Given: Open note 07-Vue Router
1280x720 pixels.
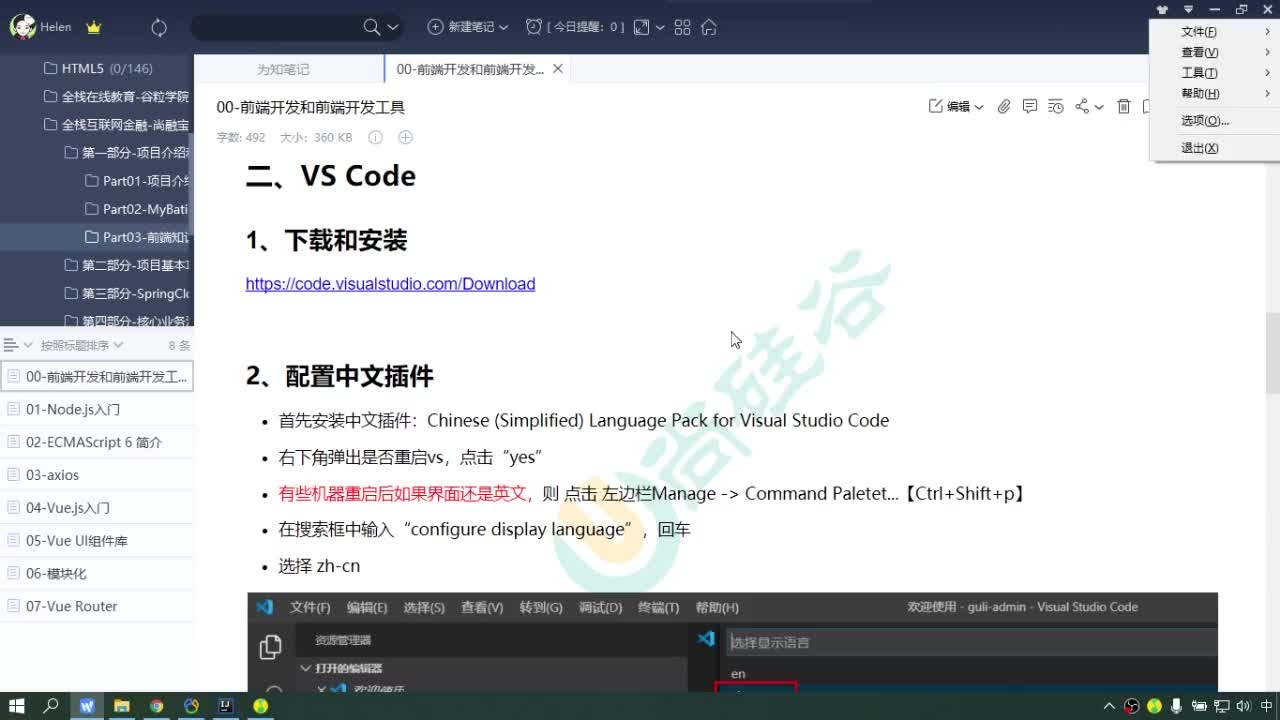Looking at the screenshot, I should tap(96, 606).
